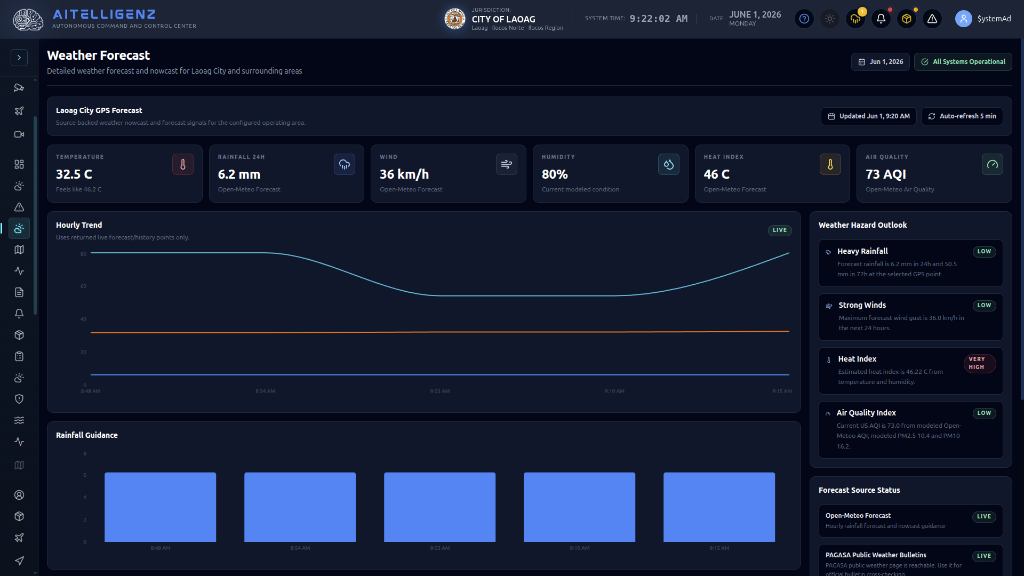The height and width of the screenshot is (576, 1024).
Task: Open the document reports sidebar icon
Action: (x=19, y=292)
